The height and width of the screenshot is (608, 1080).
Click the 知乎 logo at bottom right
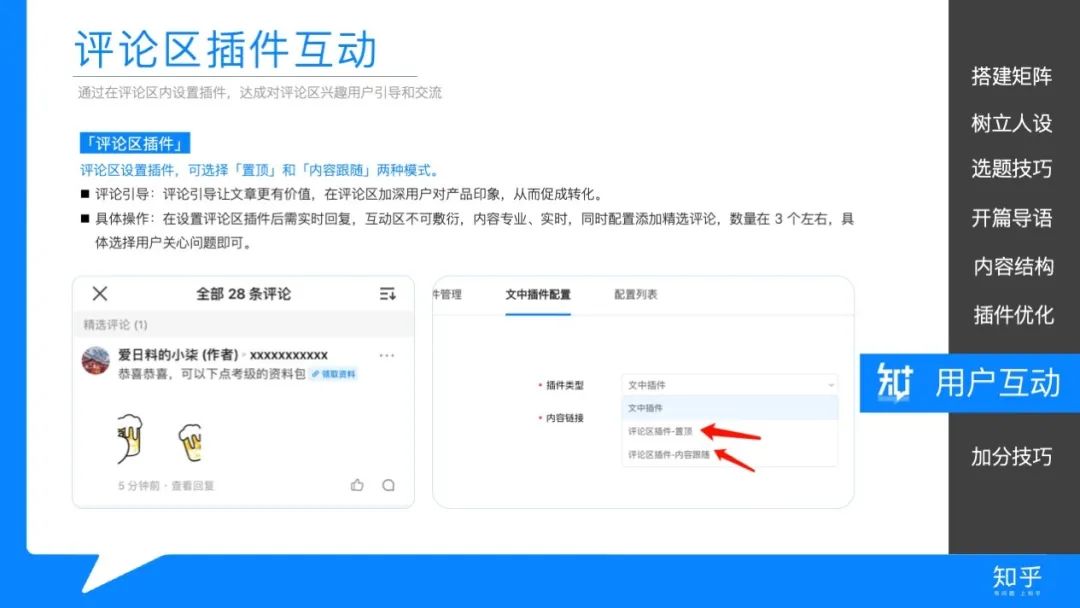coord(1017,580)
